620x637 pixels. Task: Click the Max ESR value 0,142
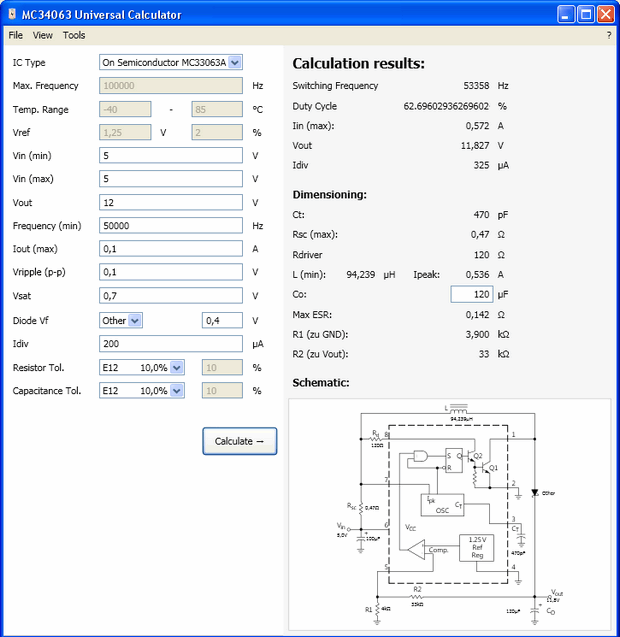(477, 314)
